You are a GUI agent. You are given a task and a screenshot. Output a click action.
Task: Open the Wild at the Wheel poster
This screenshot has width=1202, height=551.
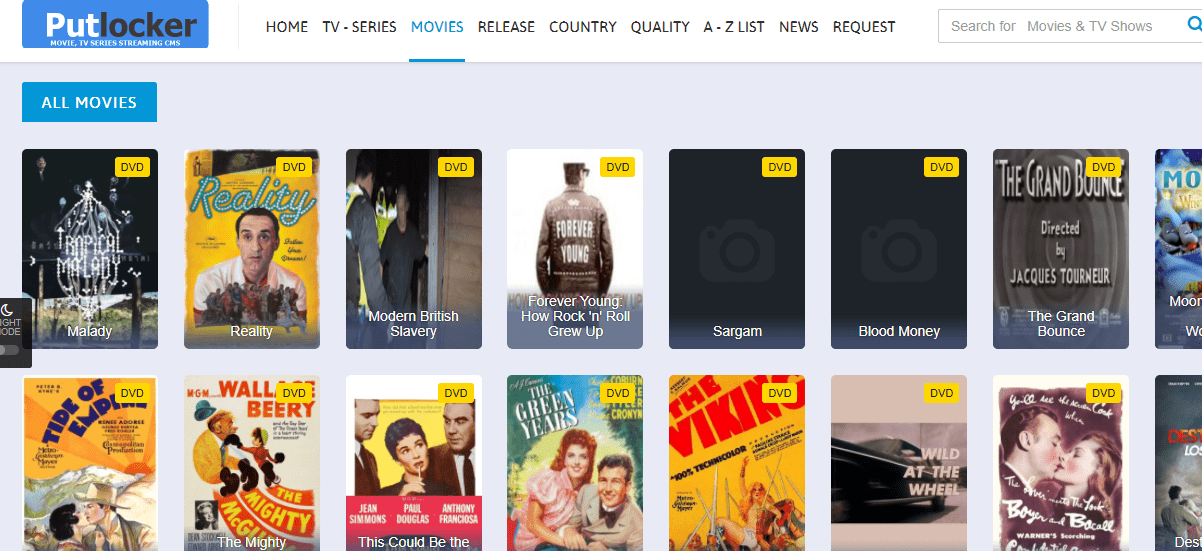[x=899, y=463]
